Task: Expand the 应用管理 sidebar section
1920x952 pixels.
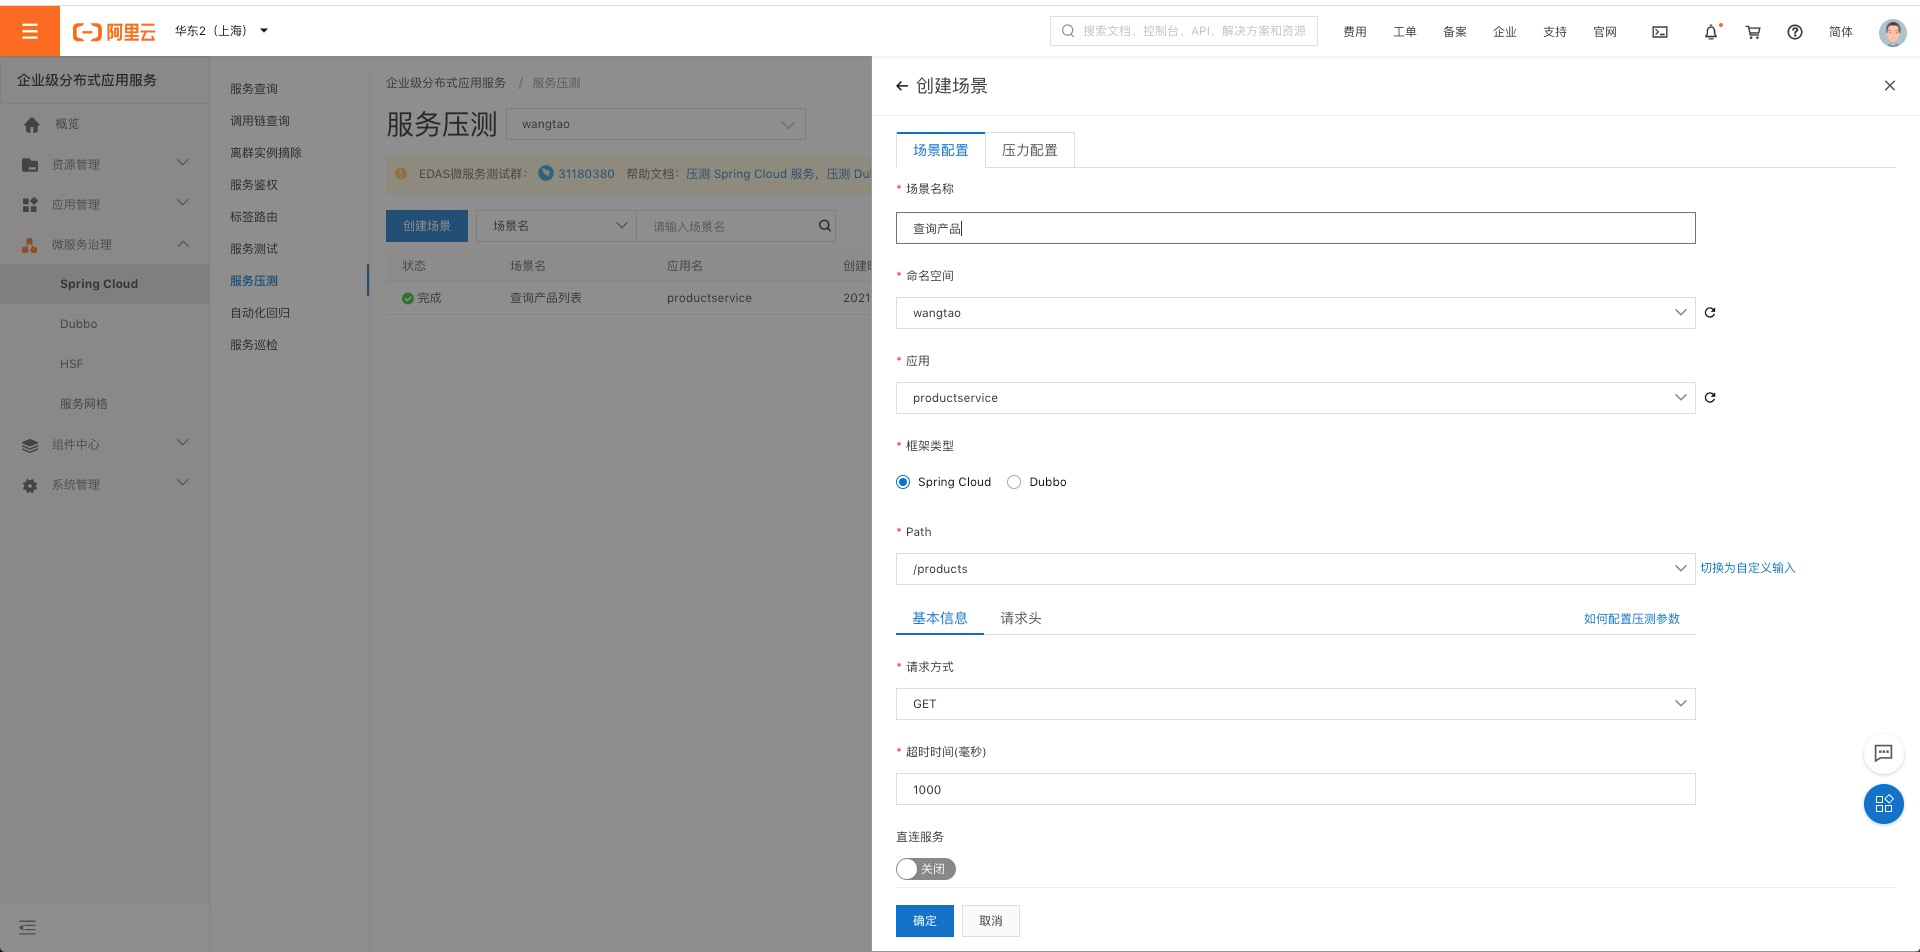Action: coord(183,202)
